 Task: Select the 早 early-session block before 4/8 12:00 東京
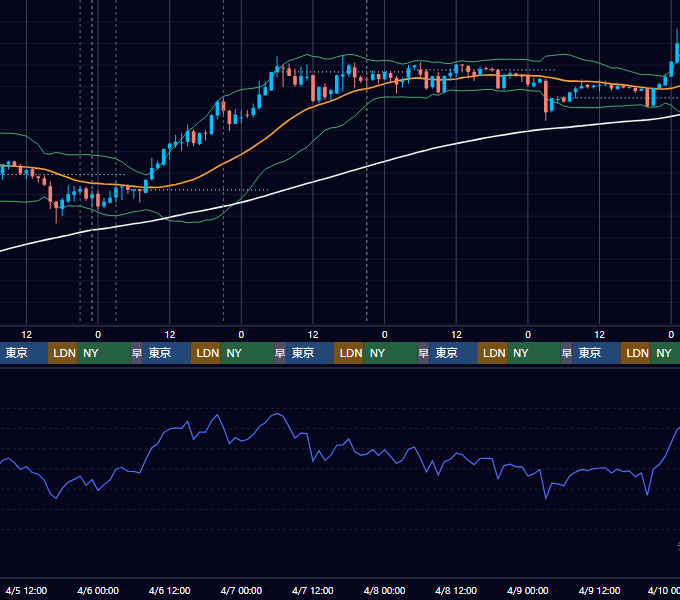(x=423, y=353)
